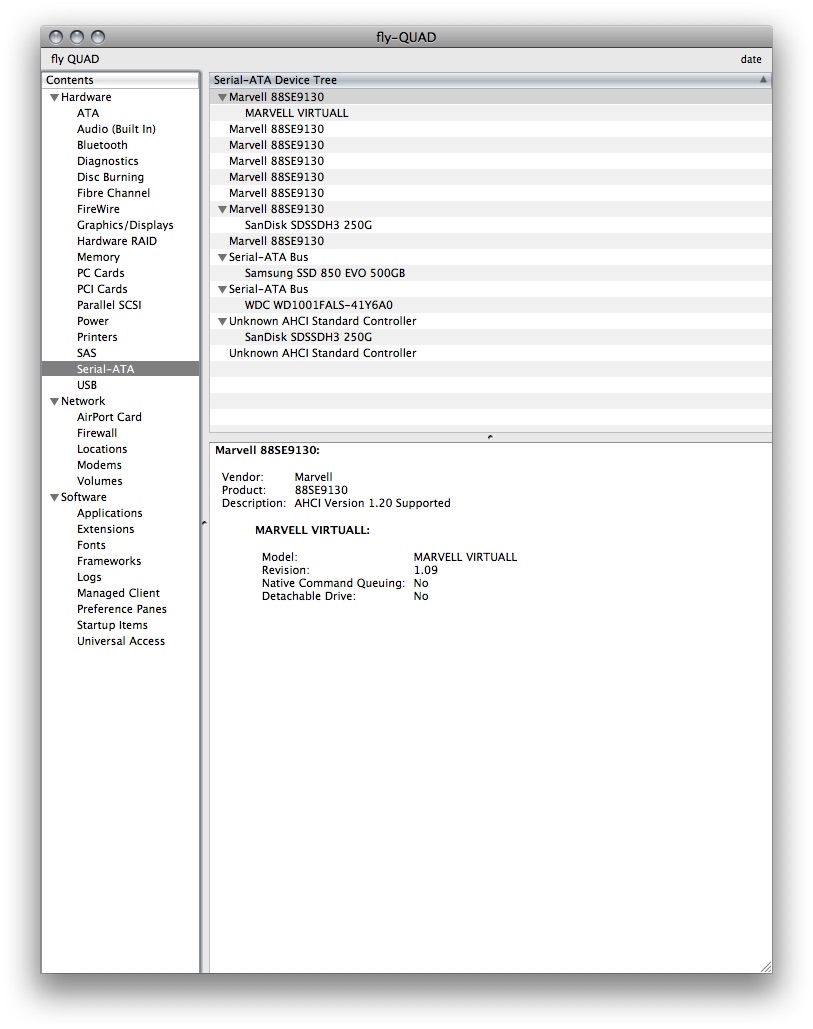The height and width of the screenshot is (1029, 813).
Task: Show USB device information
Action: 87,385
